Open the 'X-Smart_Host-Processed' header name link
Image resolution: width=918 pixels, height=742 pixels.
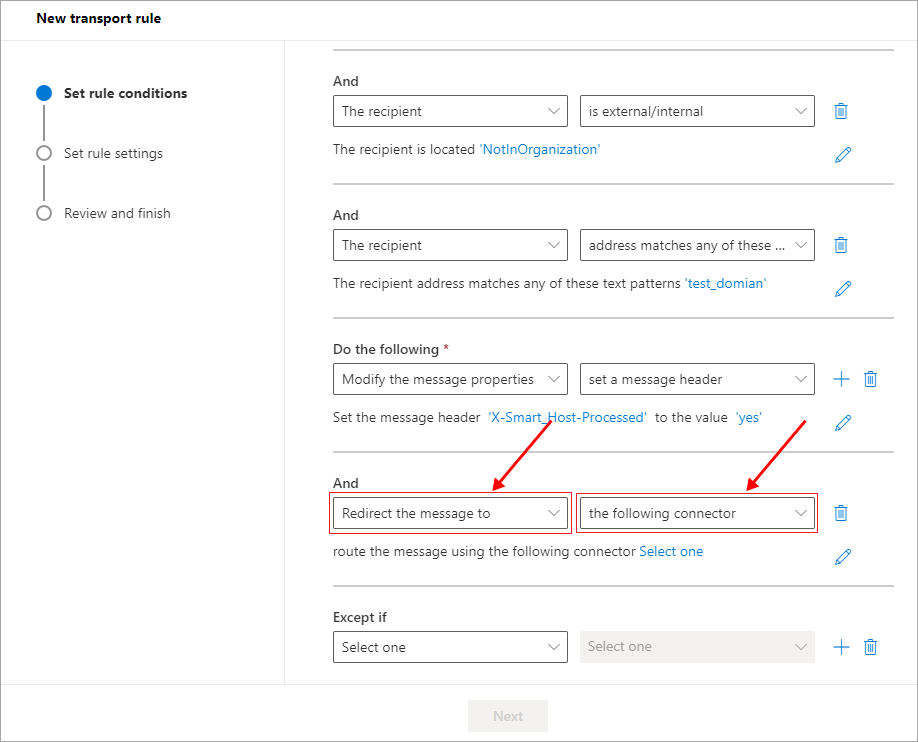coord(567,417)
